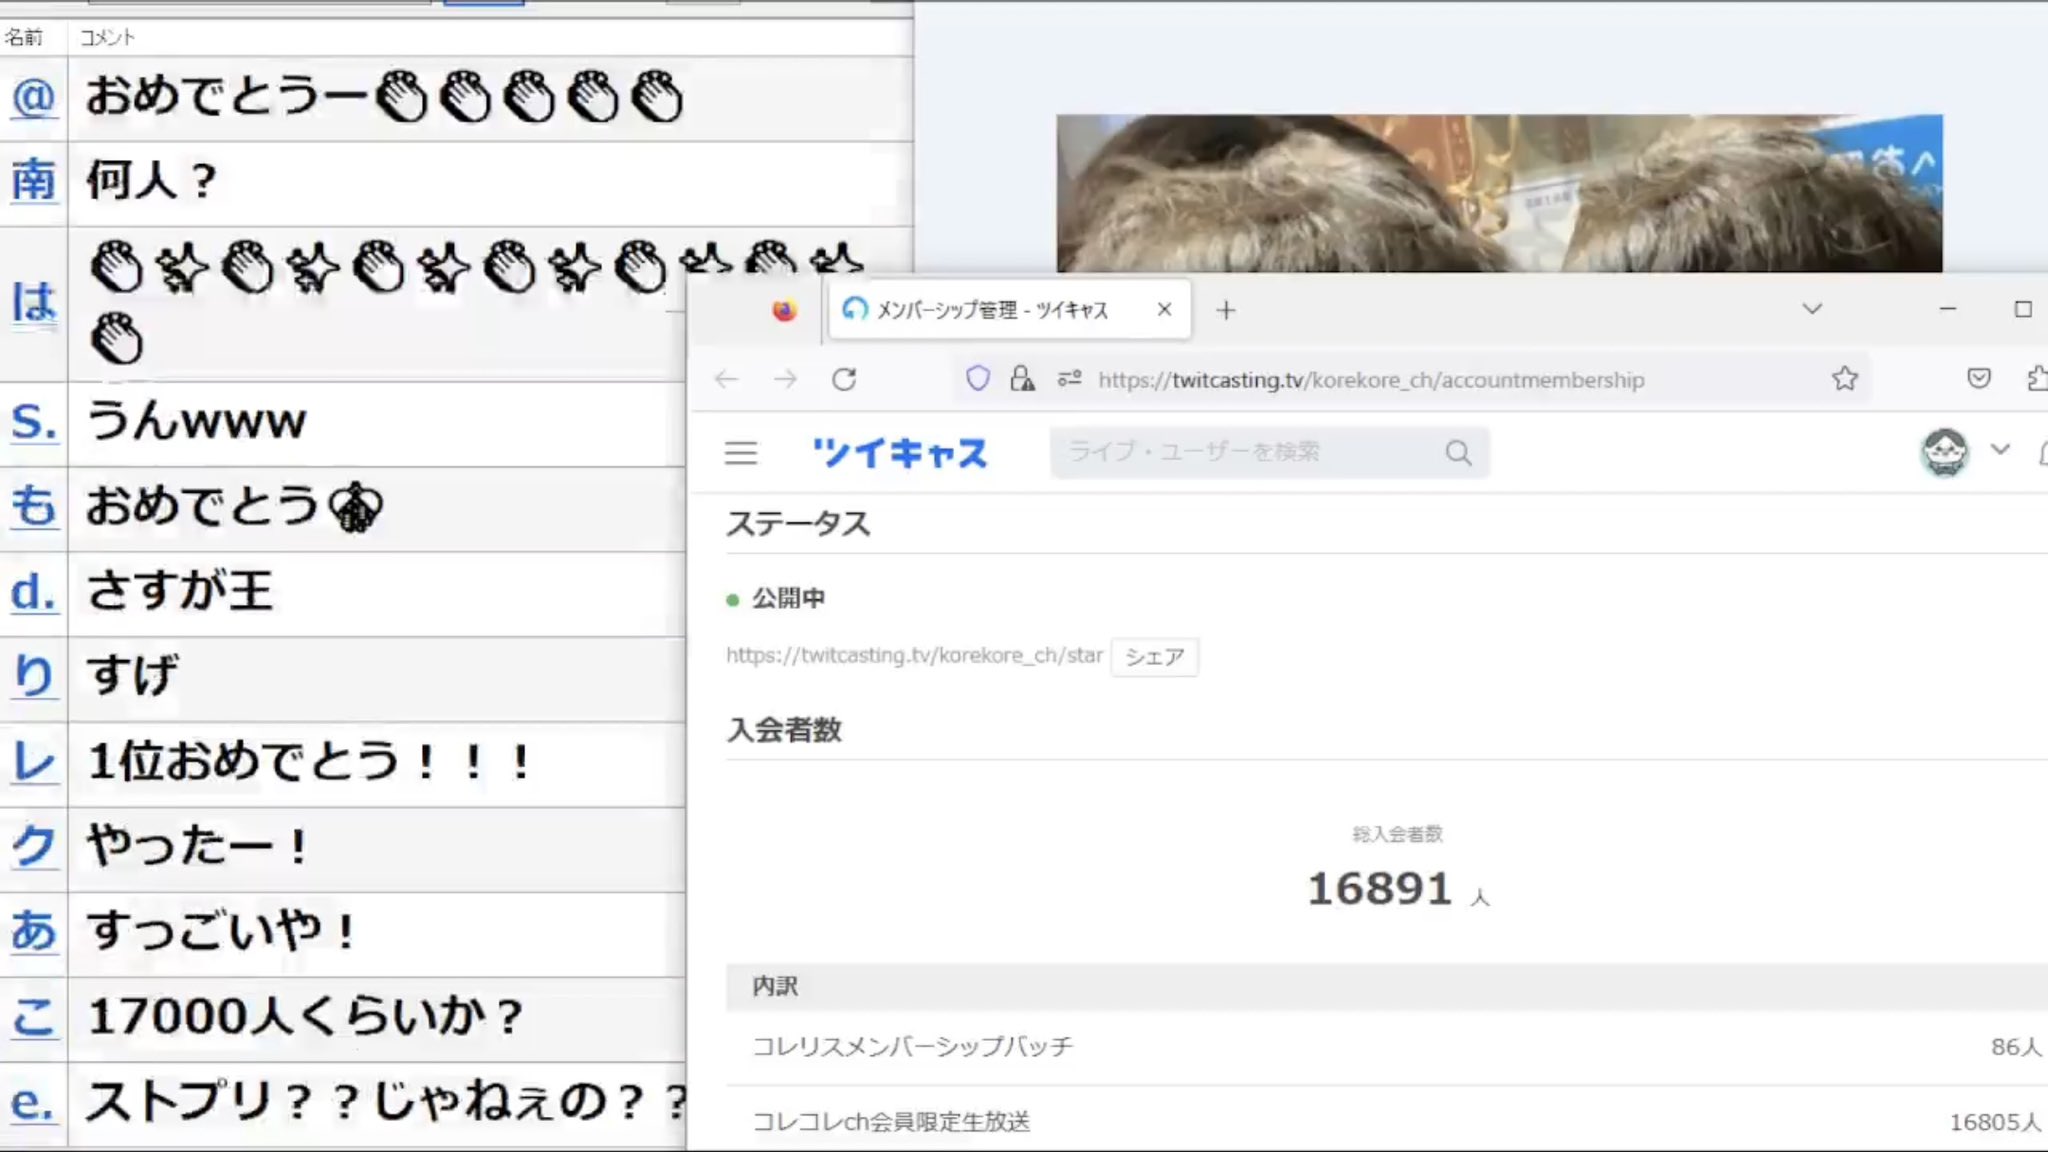Close the メンバーシップ管理 tab

(1164, 310)
